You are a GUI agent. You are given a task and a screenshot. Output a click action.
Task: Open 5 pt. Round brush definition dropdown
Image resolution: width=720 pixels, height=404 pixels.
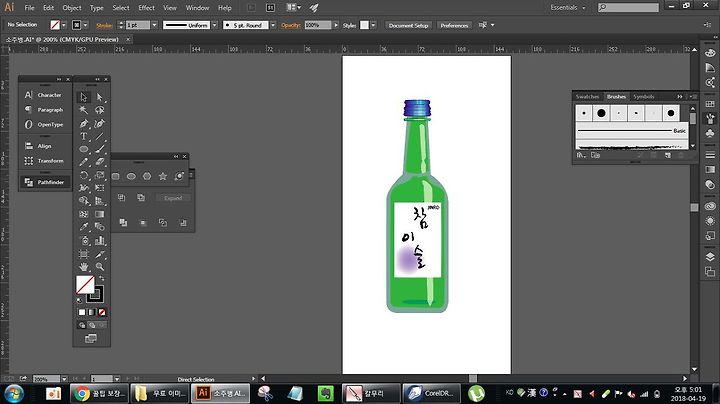tap(273, 25)
